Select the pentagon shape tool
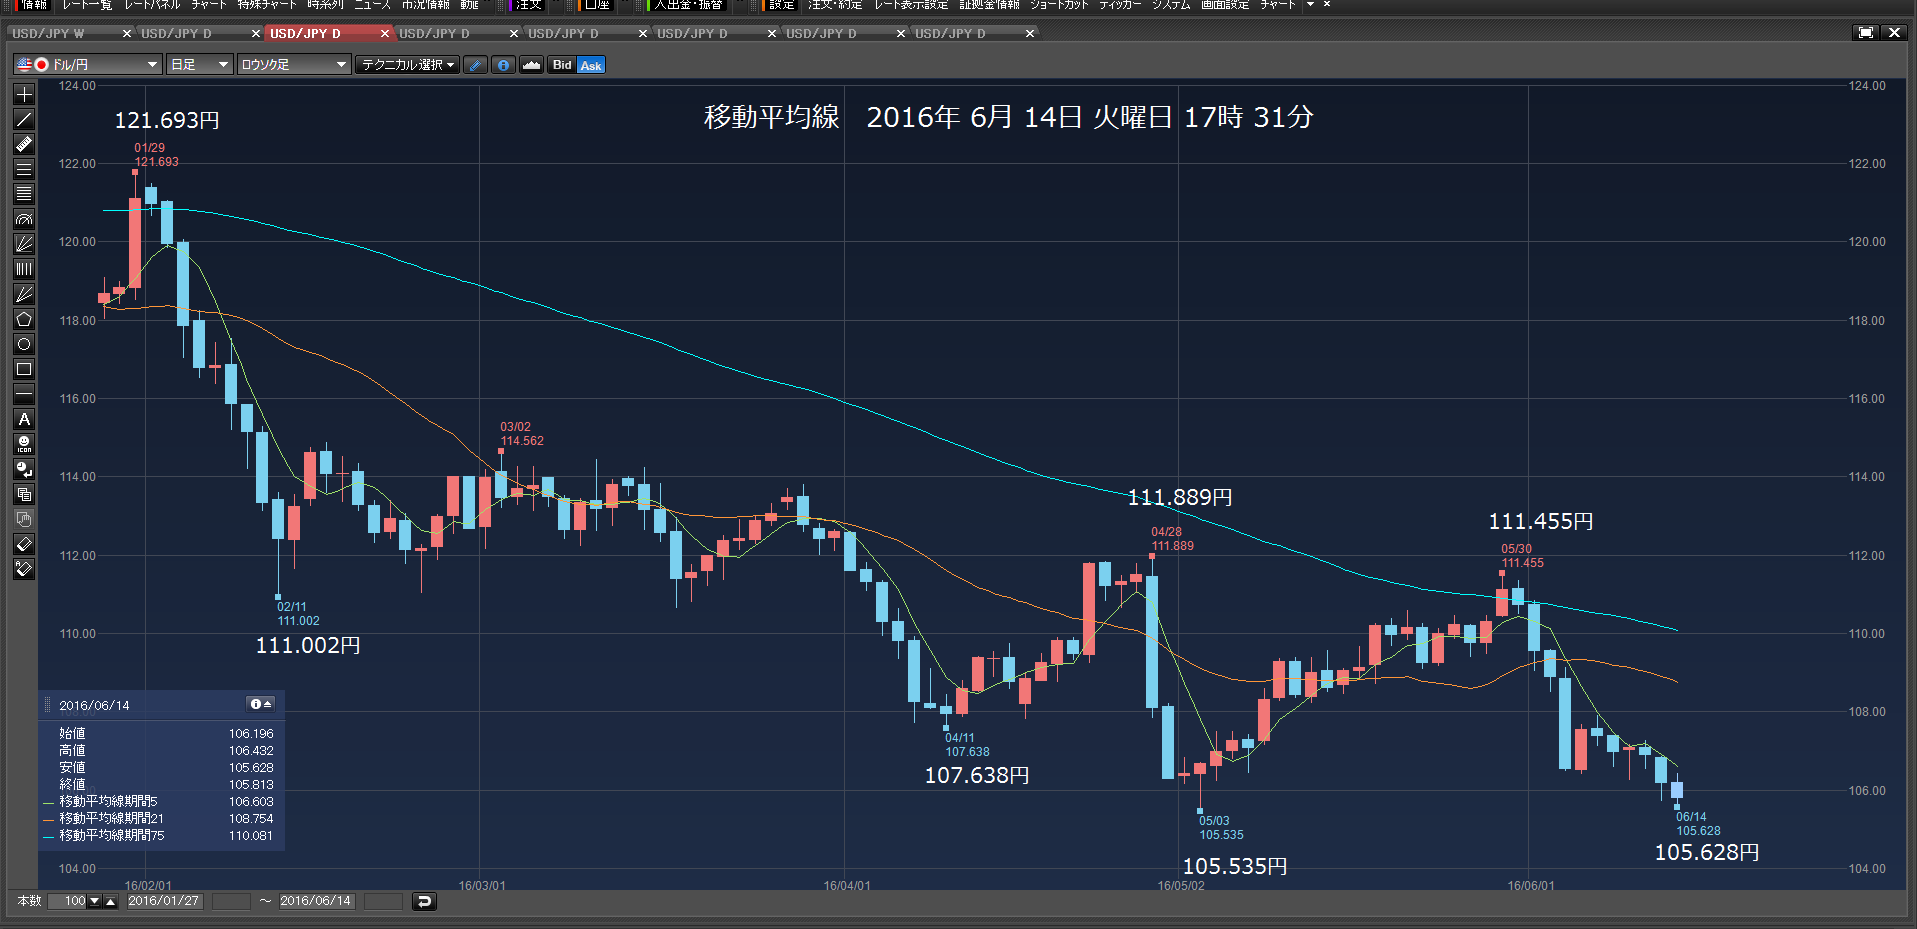1917x929 pixels. 24,319
